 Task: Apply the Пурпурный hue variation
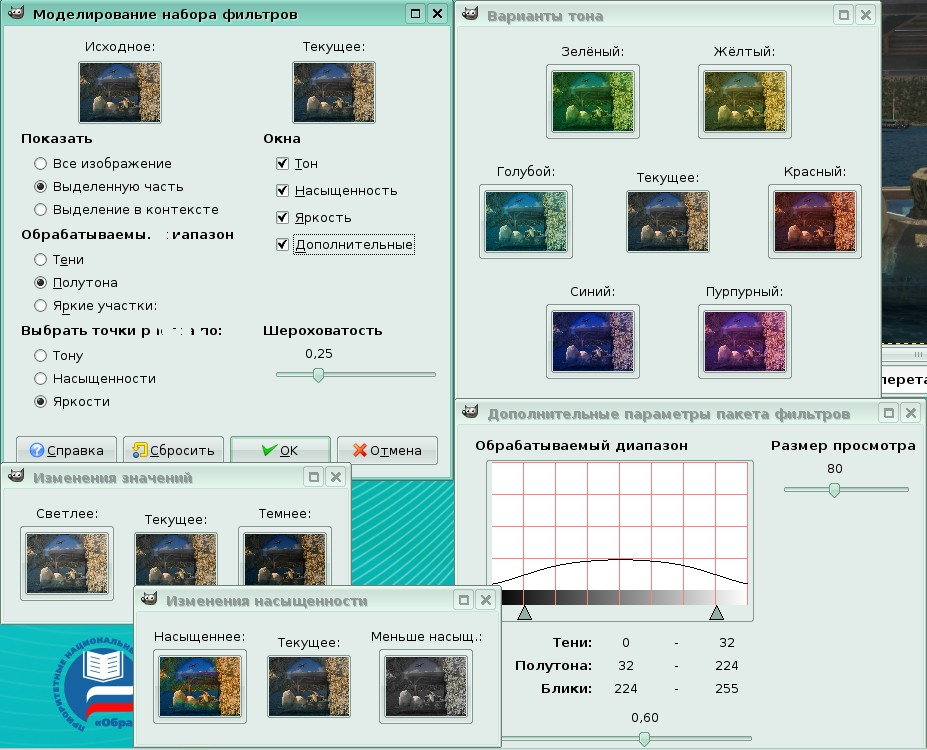[x=745, y=342]
